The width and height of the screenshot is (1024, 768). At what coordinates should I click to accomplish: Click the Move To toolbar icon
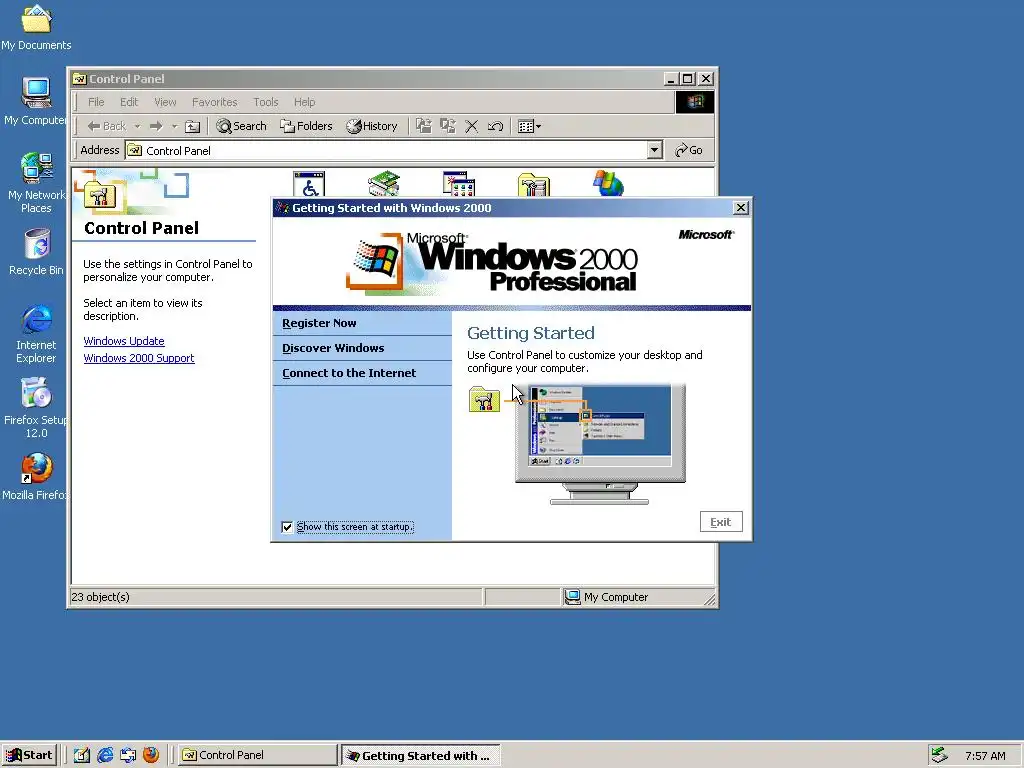click(x=424, y=126)
